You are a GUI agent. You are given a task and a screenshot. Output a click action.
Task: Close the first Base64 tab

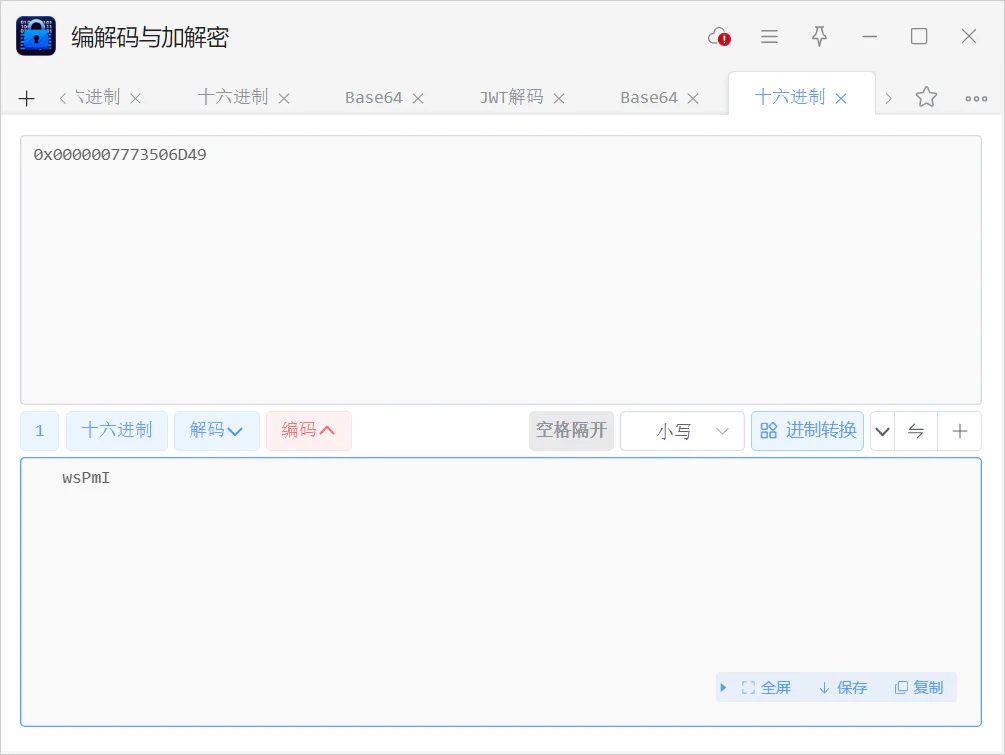pyautogui.click(x=418, y=99)
